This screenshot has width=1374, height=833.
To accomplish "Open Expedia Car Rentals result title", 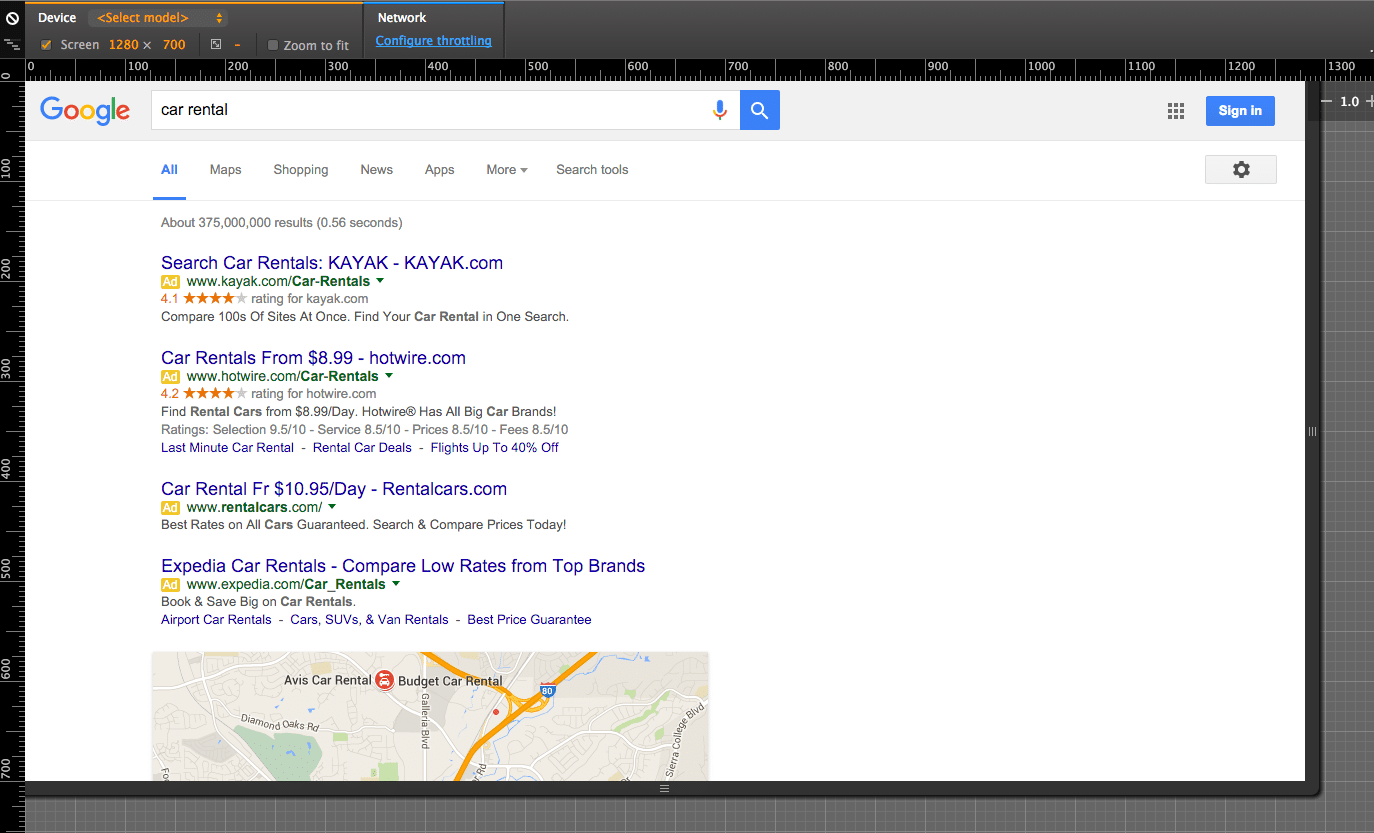I will click(x=403, y=566).
